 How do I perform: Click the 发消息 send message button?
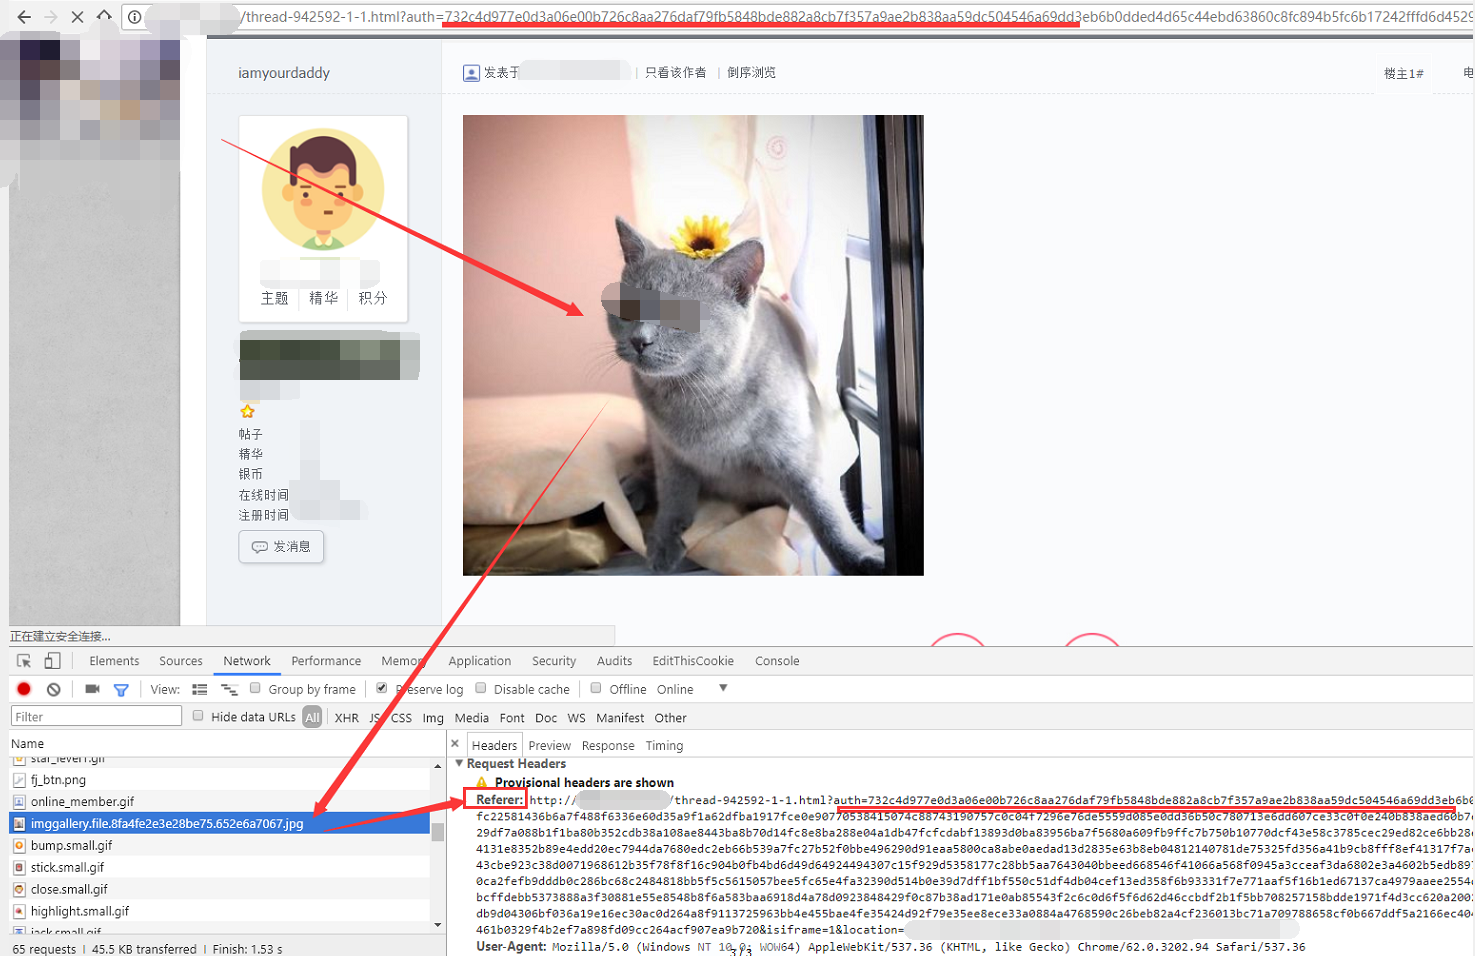pyautogui.click(x=281, y=547)
